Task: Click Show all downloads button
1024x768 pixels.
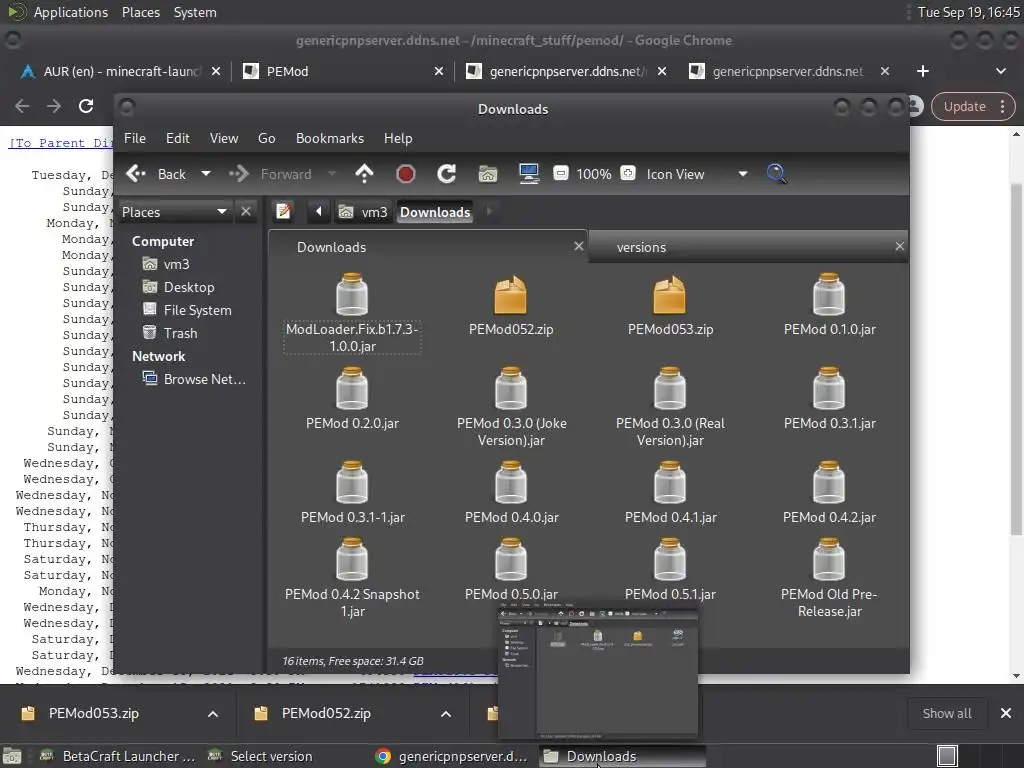Action: point(947,714)
